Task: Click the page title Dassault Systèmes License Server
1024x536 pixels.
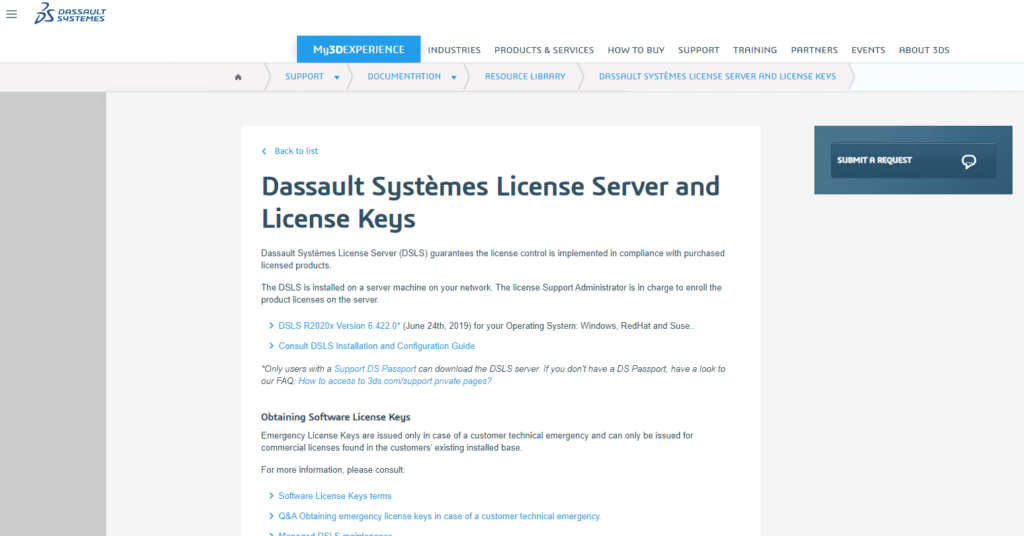Action: [490, 202]
